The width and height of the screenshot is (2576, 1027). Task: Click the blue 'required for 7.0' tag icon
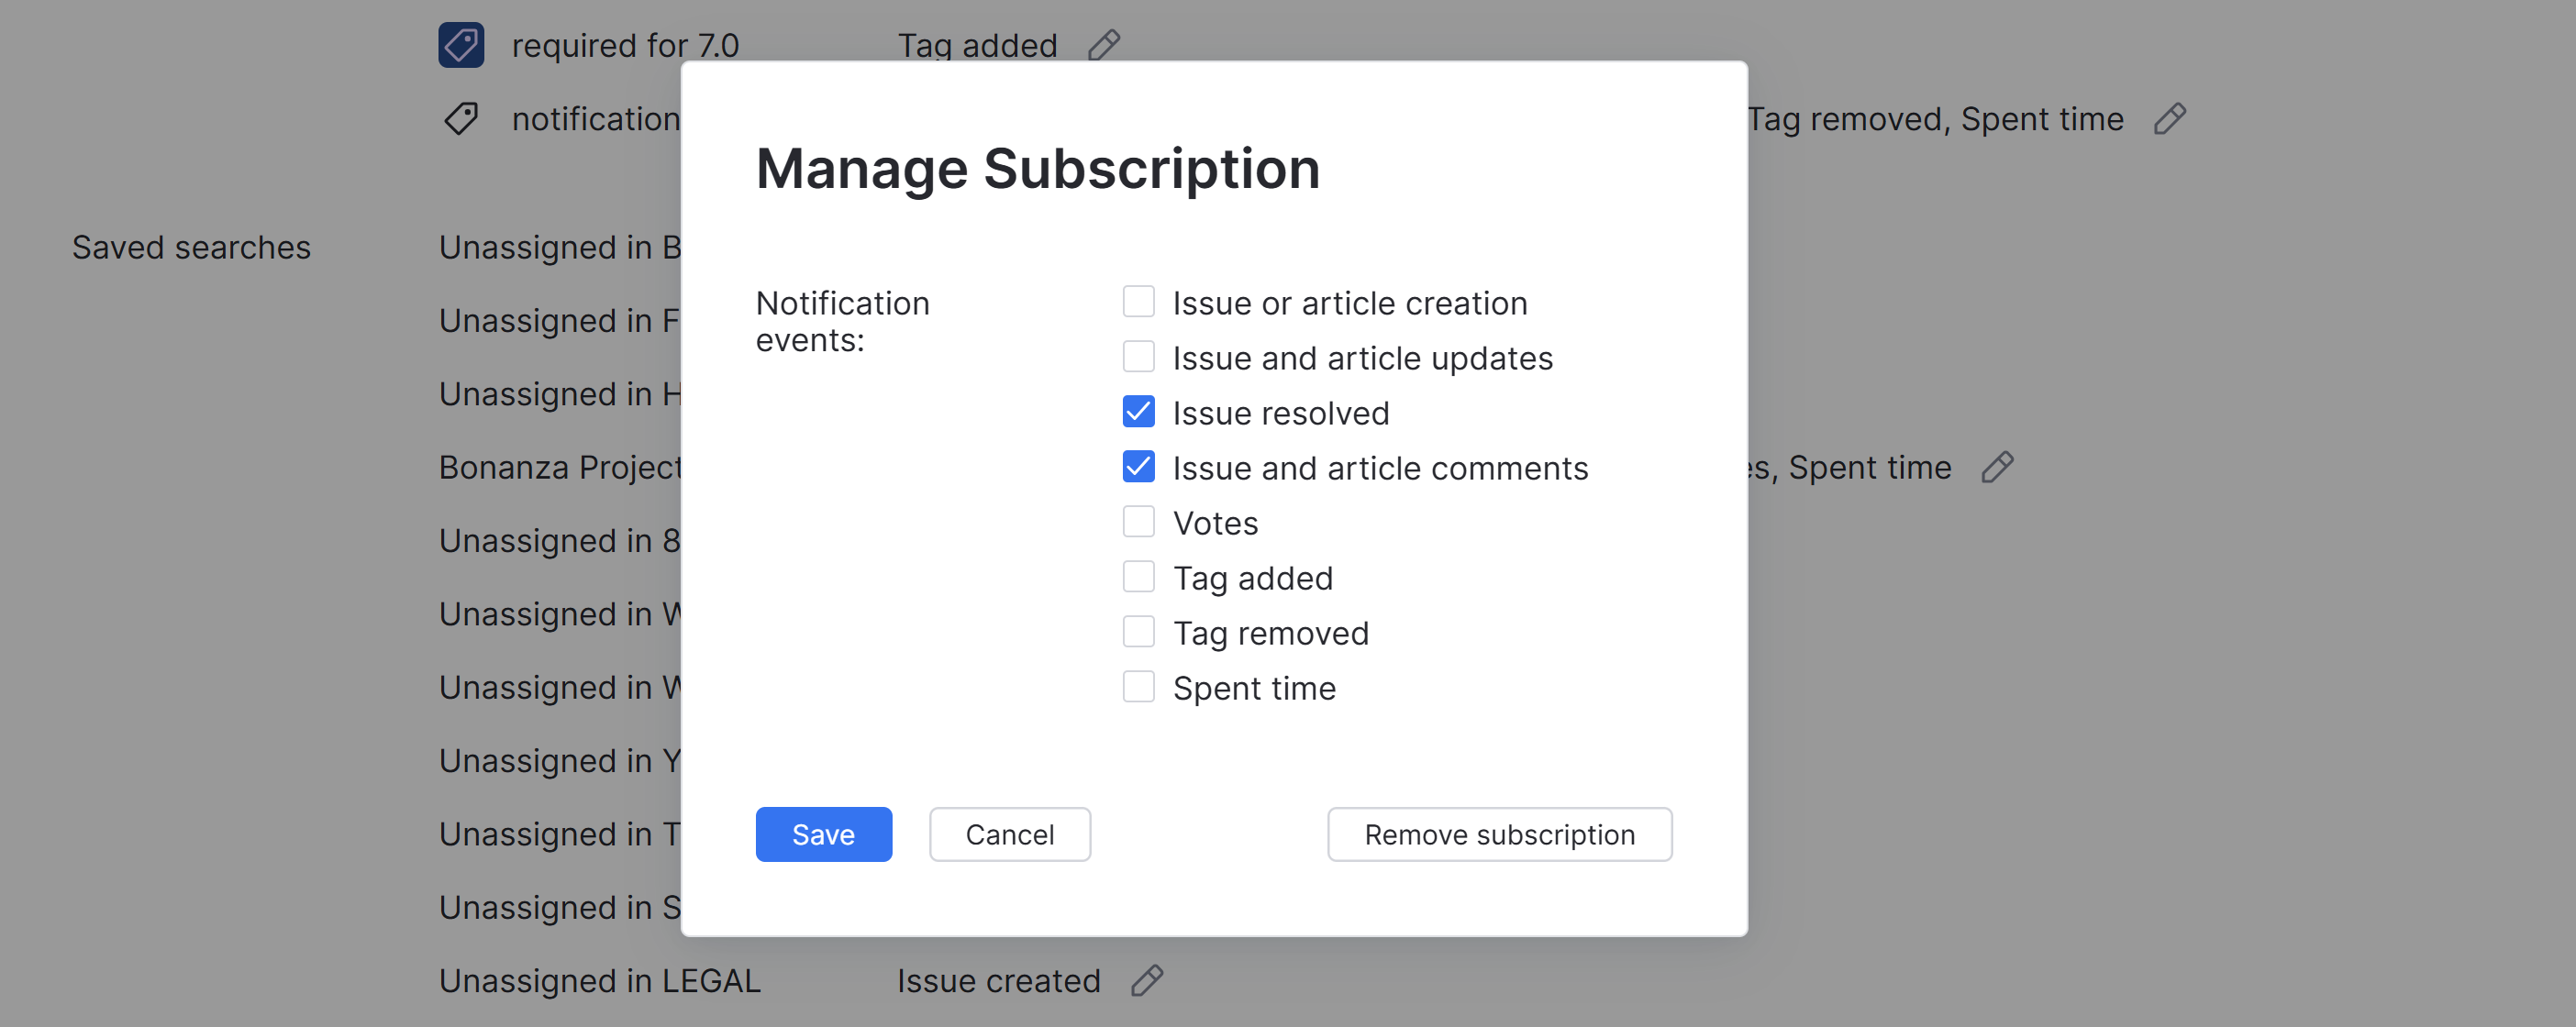461,45
